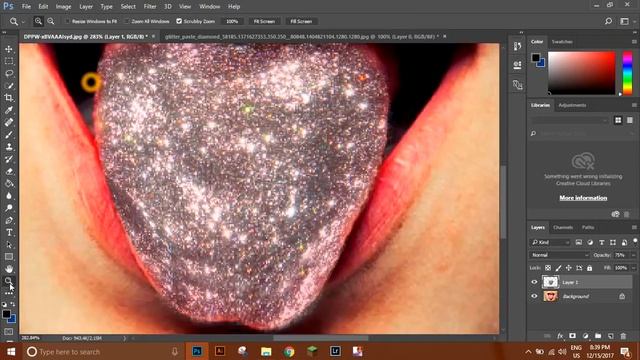Image resolution: width=640 pixels, height=360 pixels.
Task: Switch to the glitter_paste_diamond document tab
Action: coord(302,36)
